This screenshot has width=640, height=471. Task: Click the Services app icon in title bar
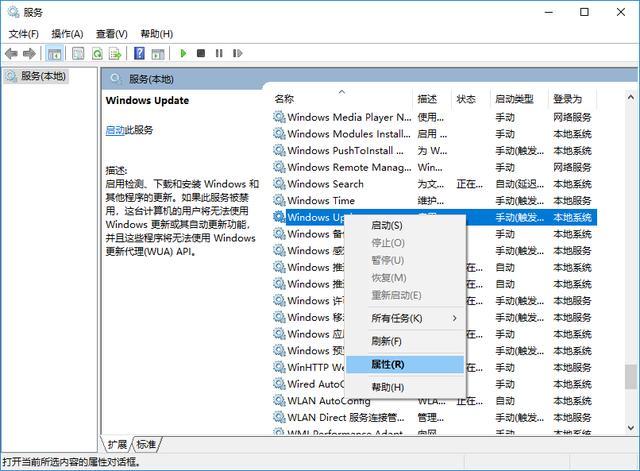point(13,12)
